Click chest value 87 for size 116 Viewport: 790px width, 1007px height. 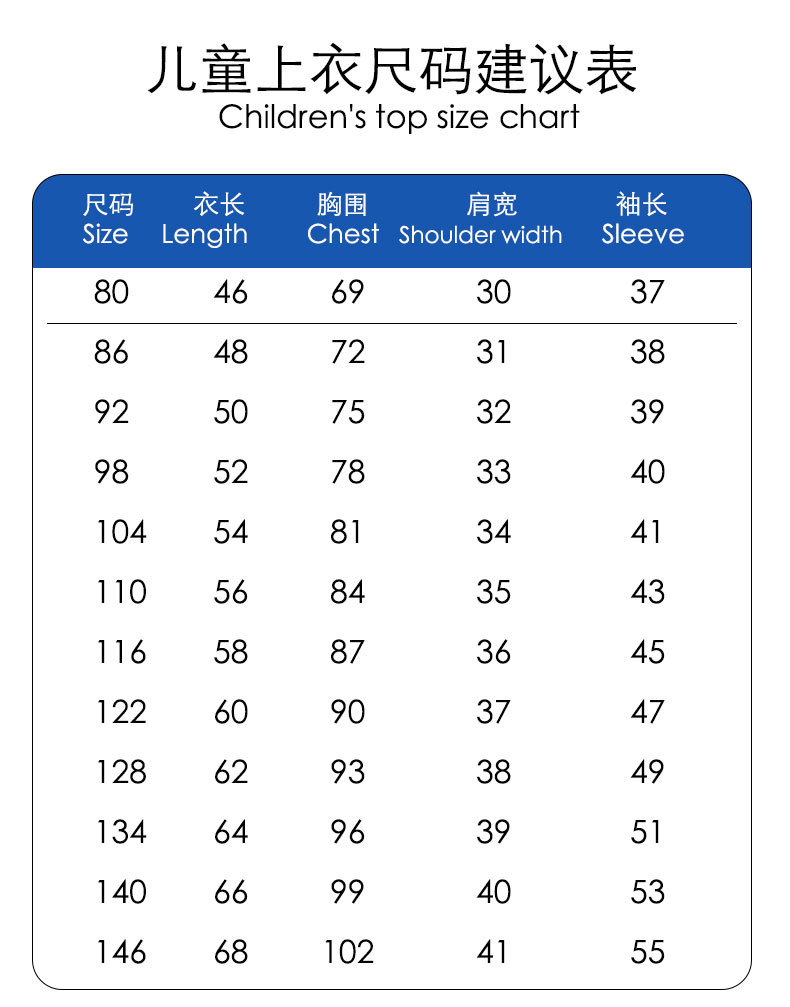coord(348,652)
